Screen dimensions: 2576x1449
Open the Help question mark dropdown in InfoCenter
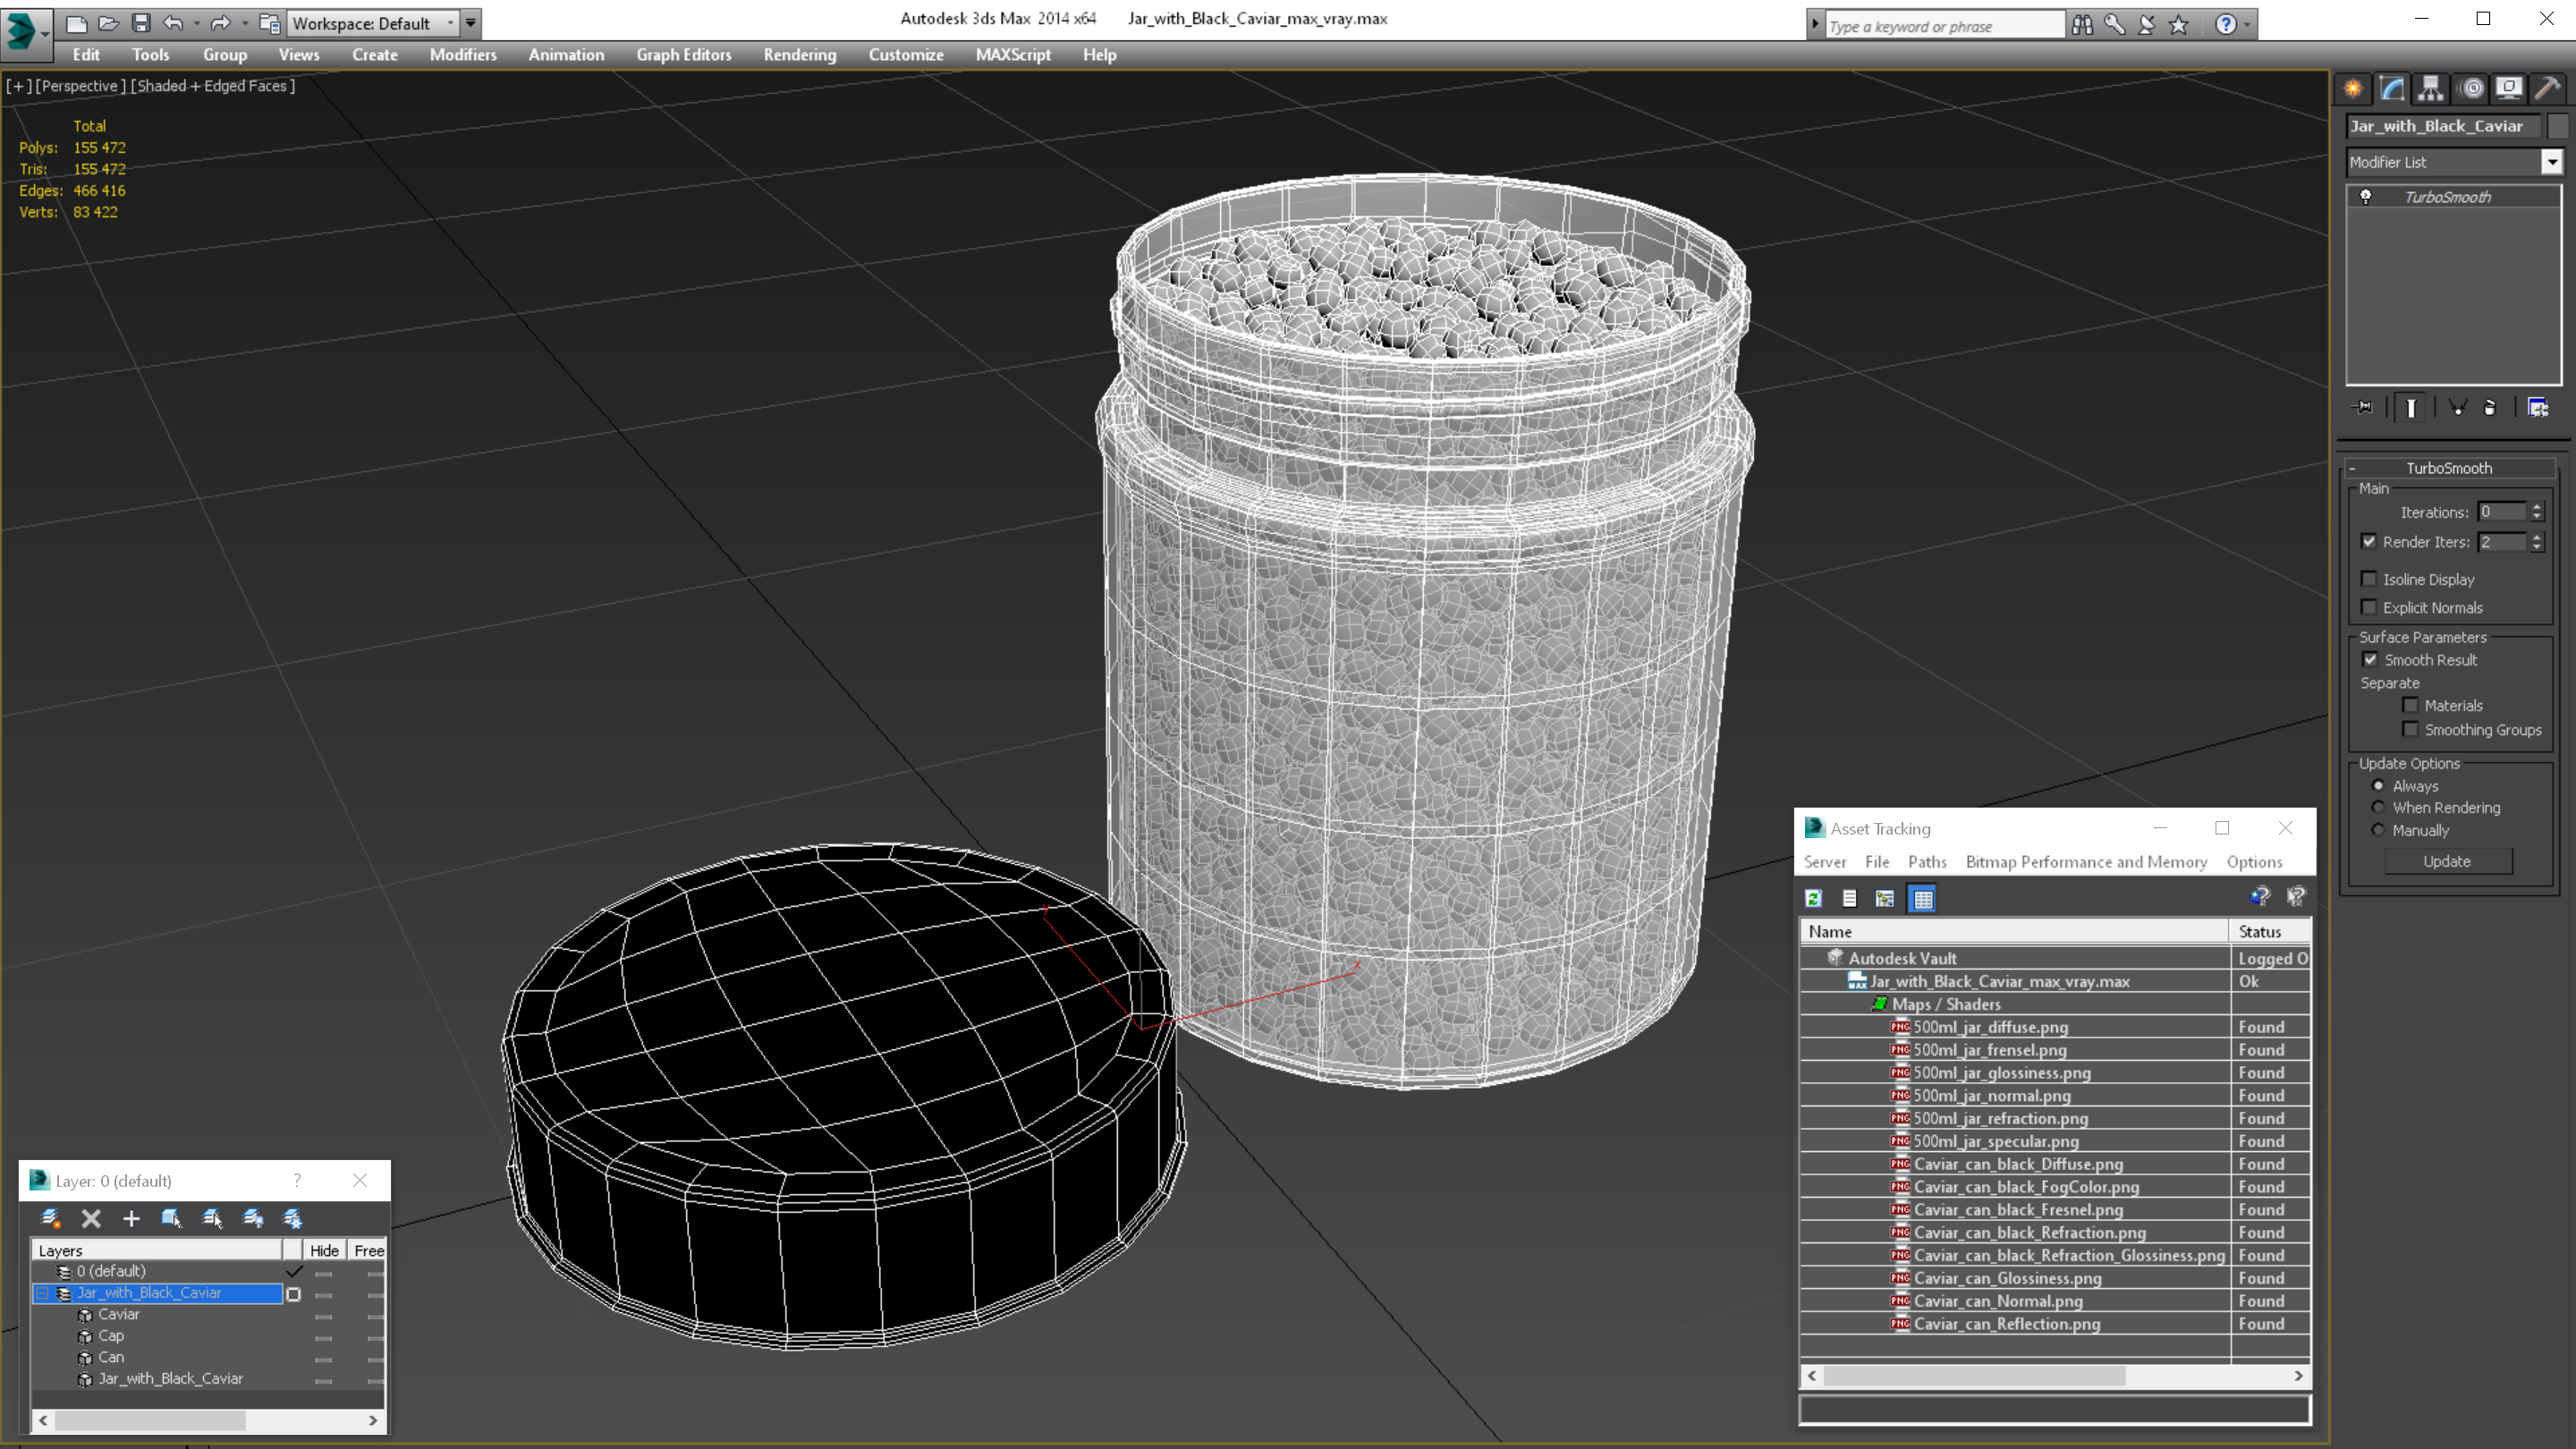[2247, 24]
